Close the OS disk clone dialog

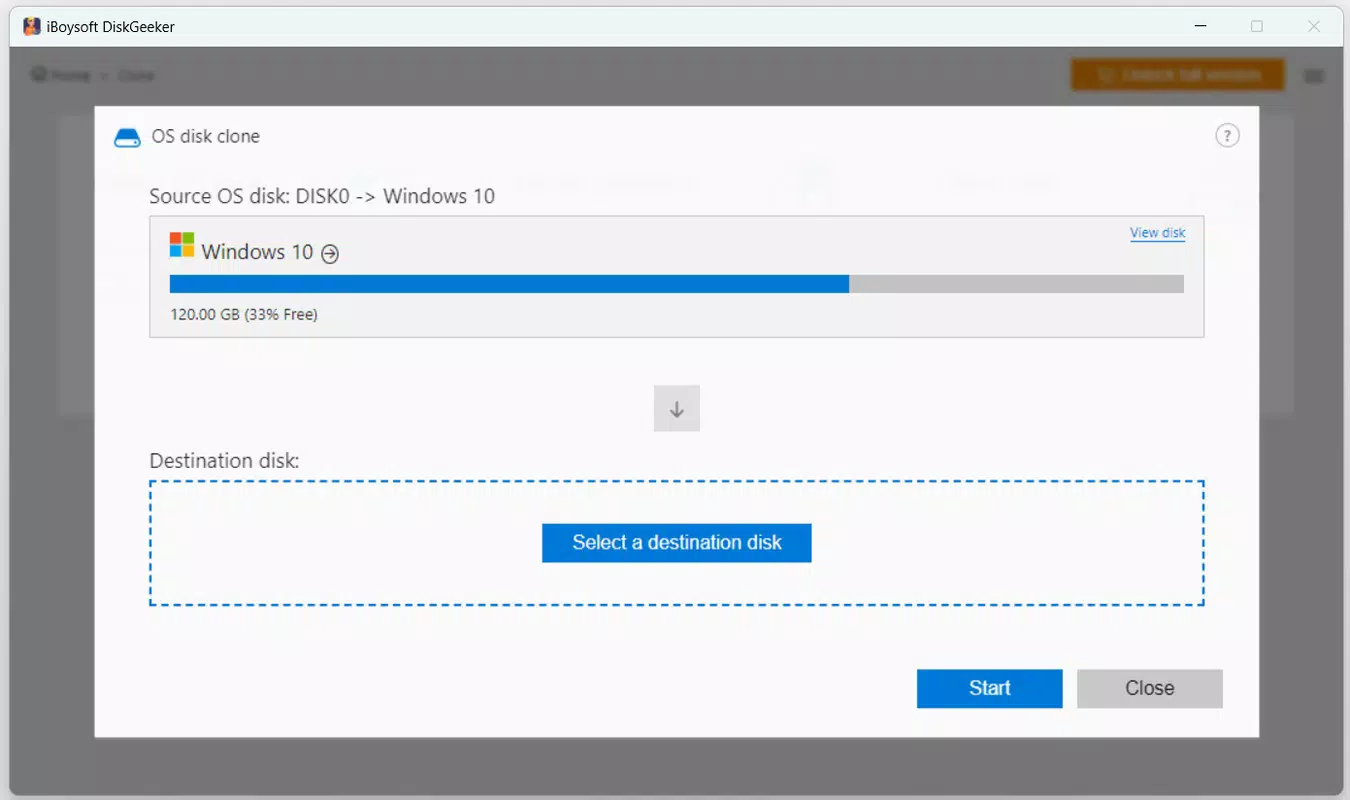pos(1150,688)
